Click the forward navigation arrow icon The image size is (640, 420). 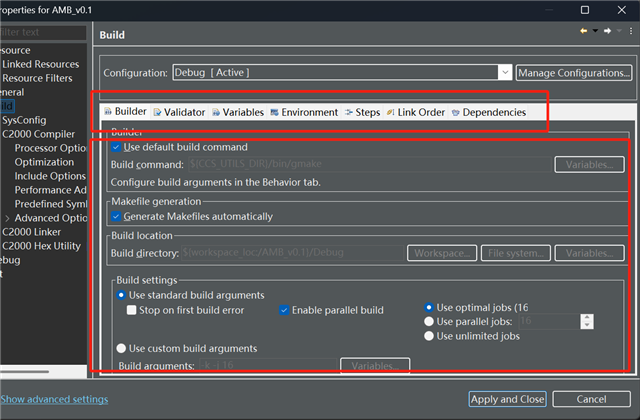[607, 32]
